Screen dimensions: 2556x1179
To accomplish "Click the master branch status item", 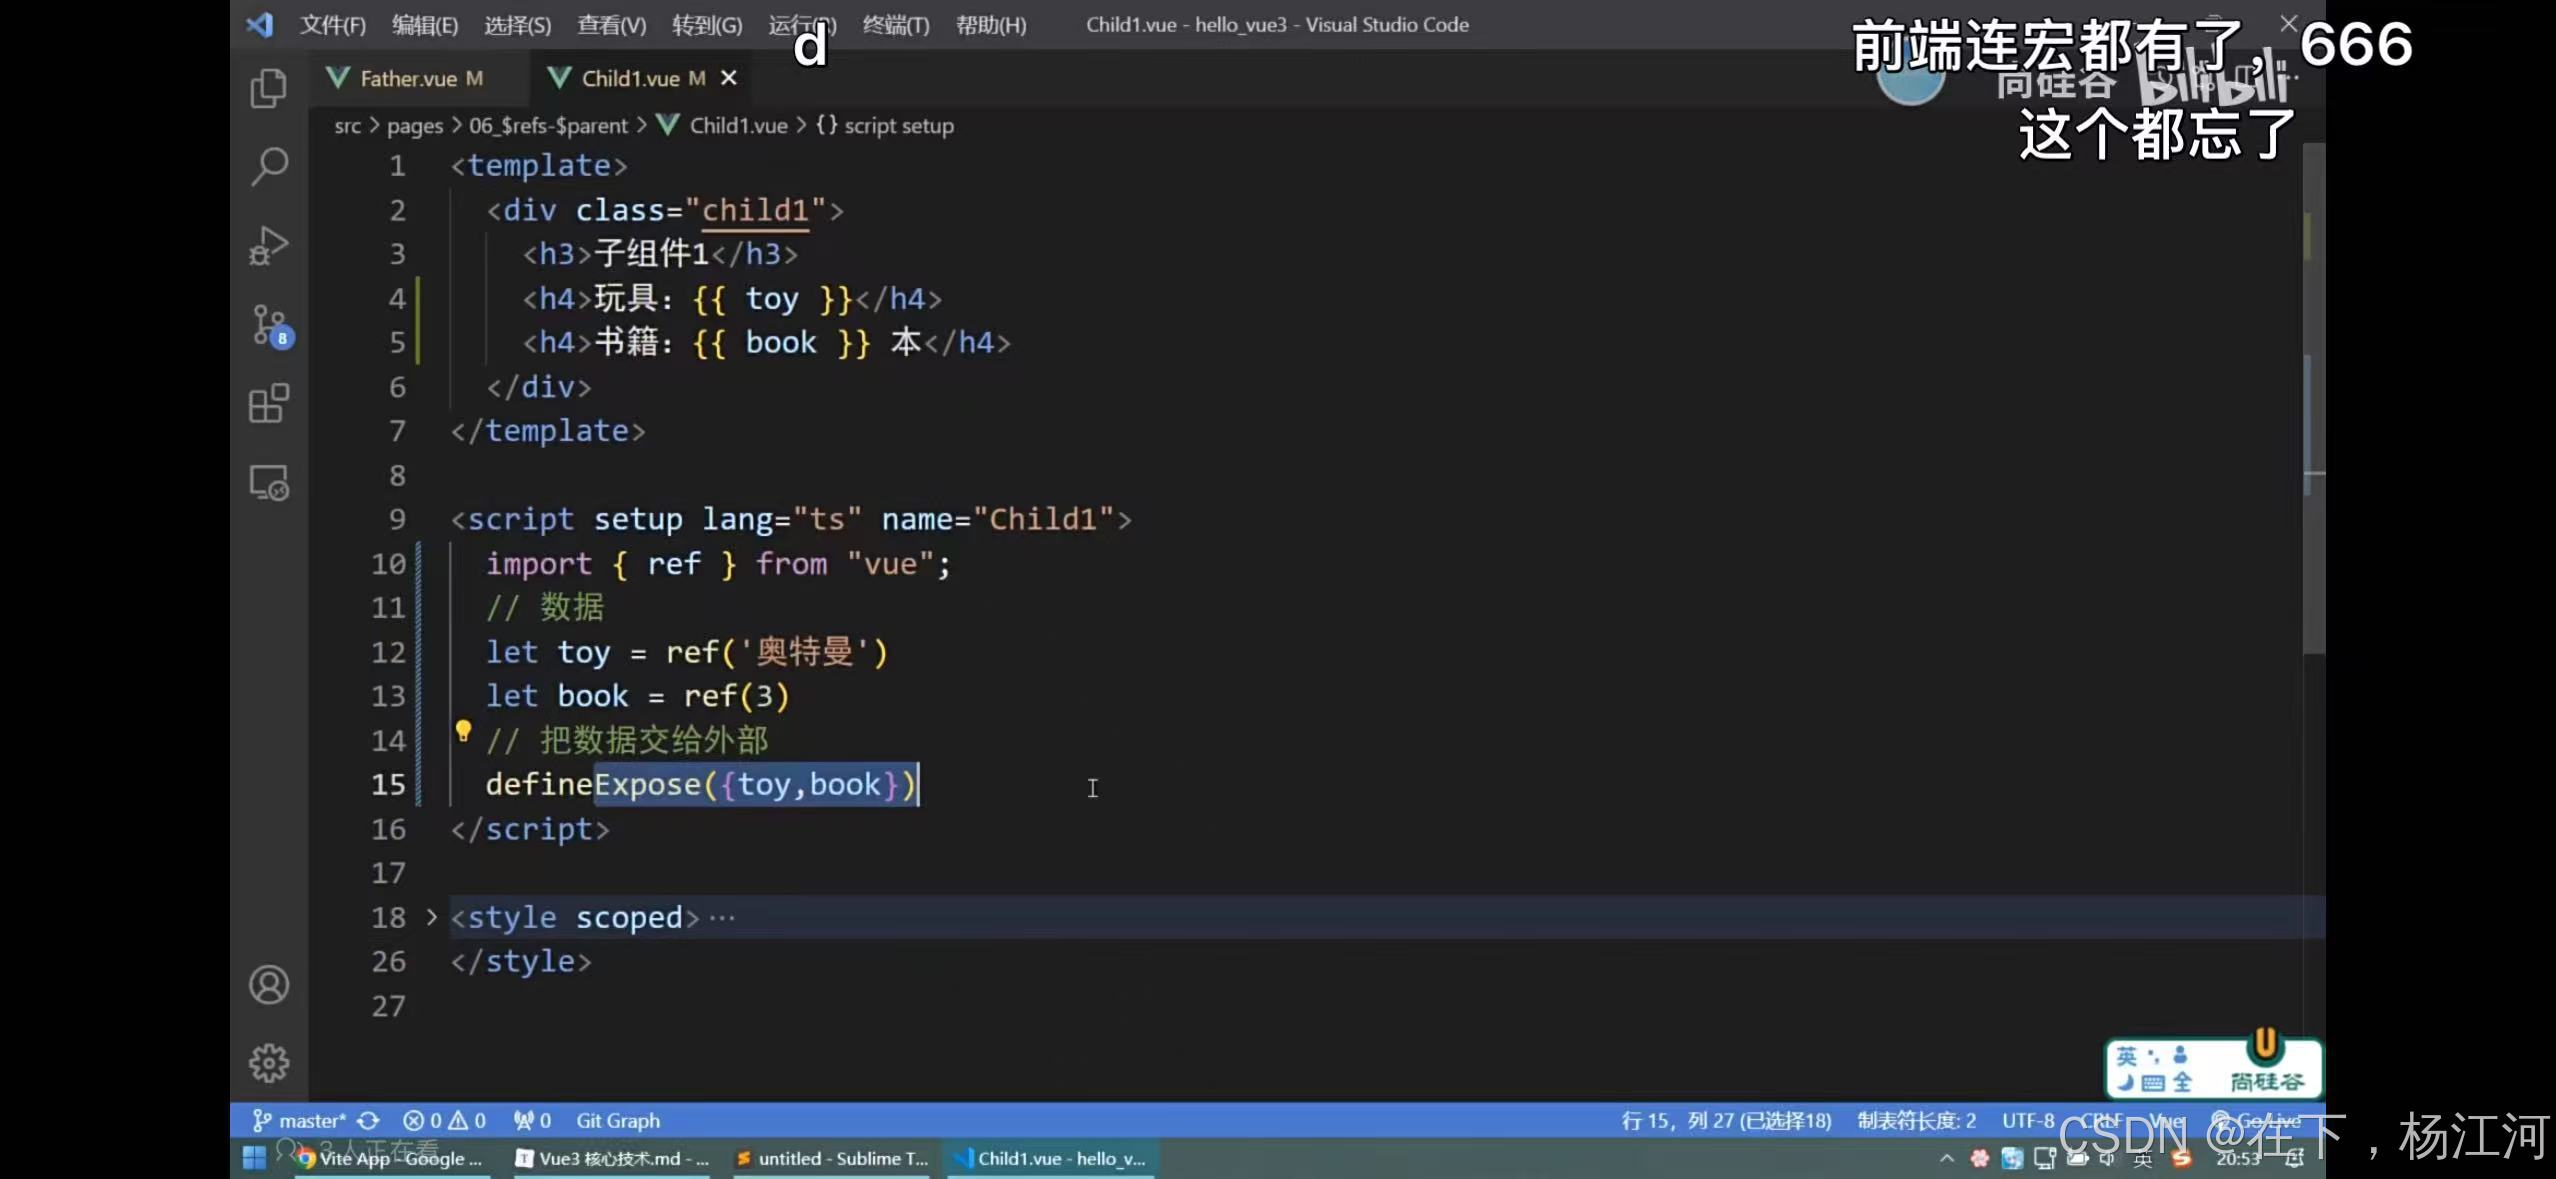I will click(x=300, y=1120).
